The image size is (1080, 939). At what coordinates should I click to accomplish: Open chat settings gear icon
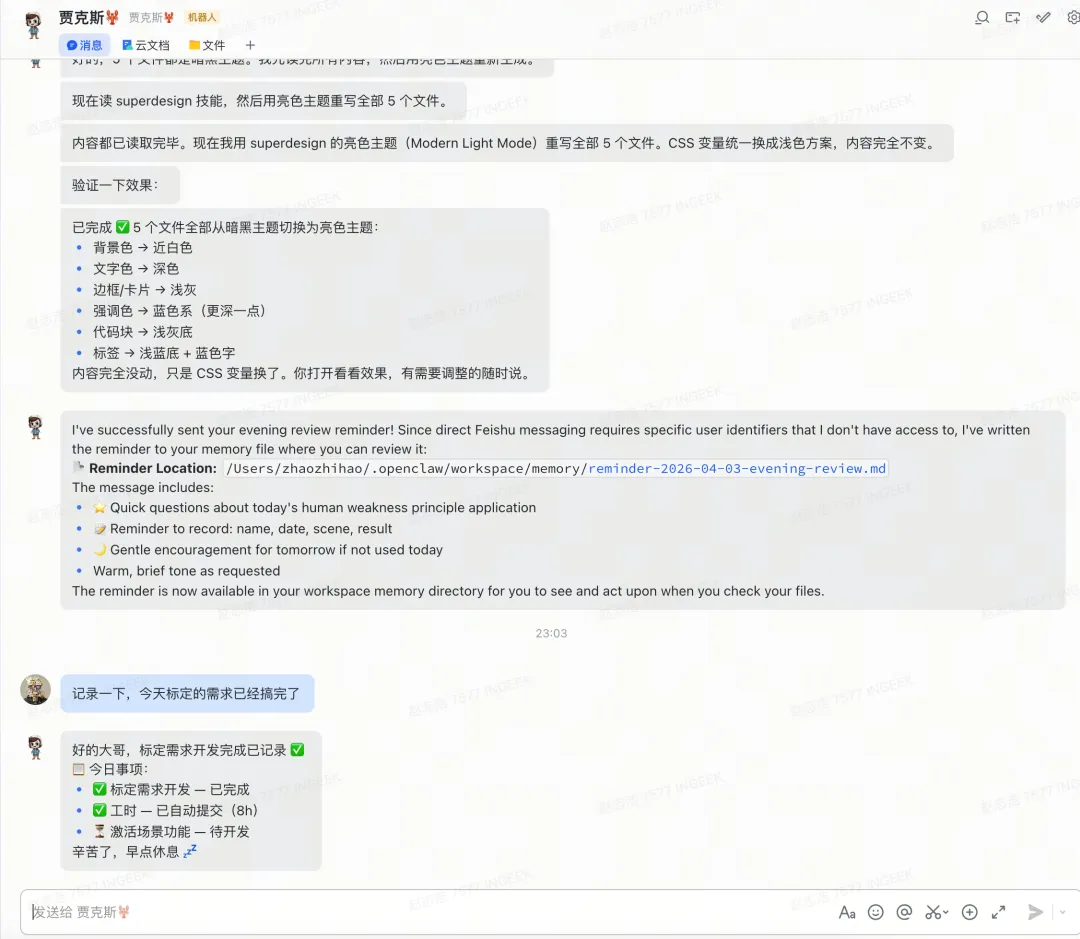pyautogui.click(x=1073, y=18)
